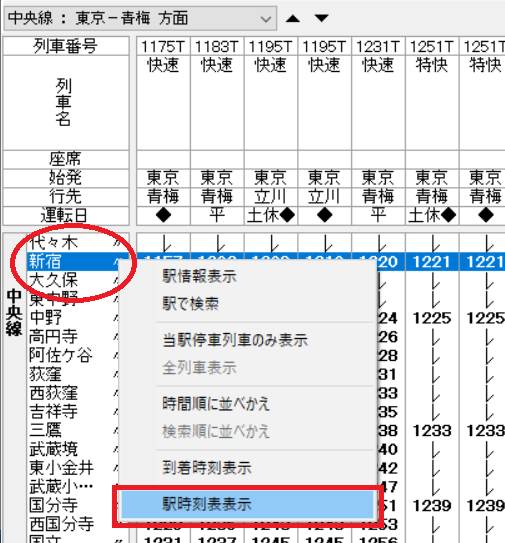Select the 三鷹 station row
This screenshot has width=505, height=543.
pyautogui.click(x=73, y=430)
